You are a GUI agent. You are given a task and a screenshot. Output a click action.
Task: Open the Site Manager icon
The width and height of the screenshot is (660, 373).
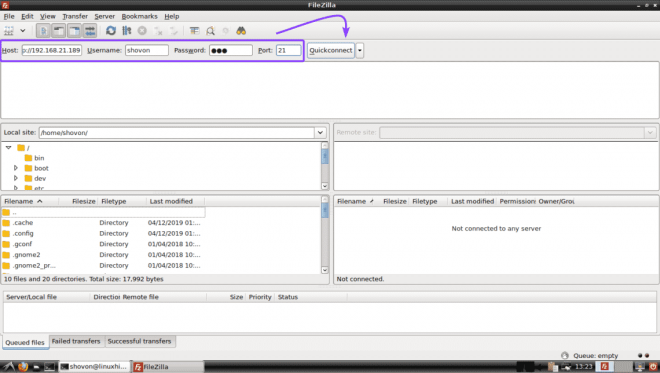(x=9, y=31)
